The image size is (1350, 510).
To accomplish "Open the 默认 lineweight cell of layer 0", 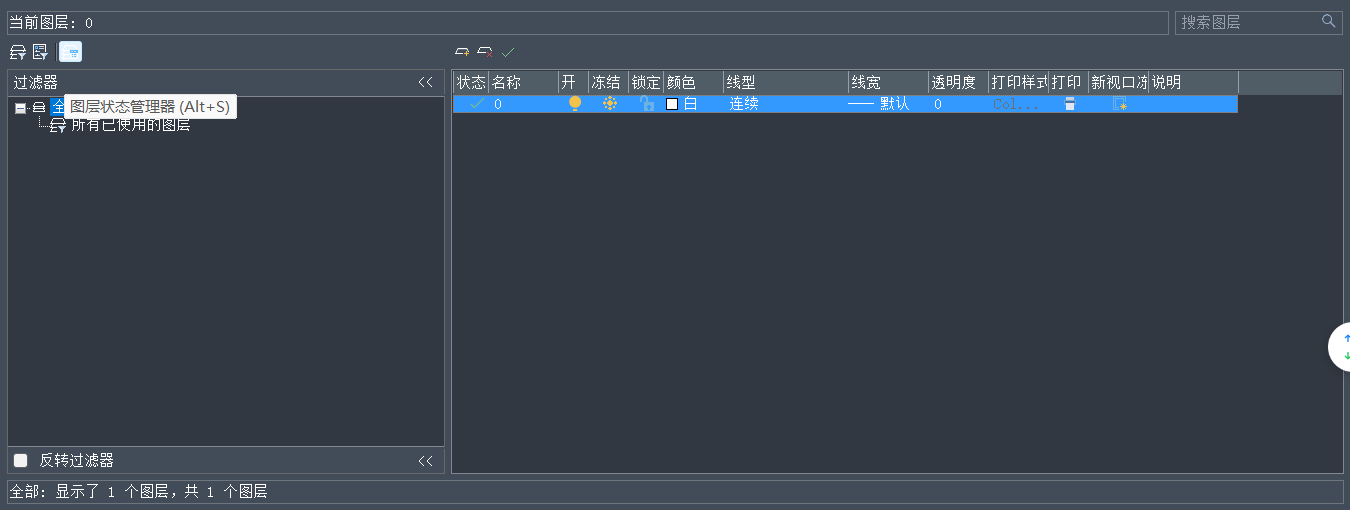I will tap(888, 104).
